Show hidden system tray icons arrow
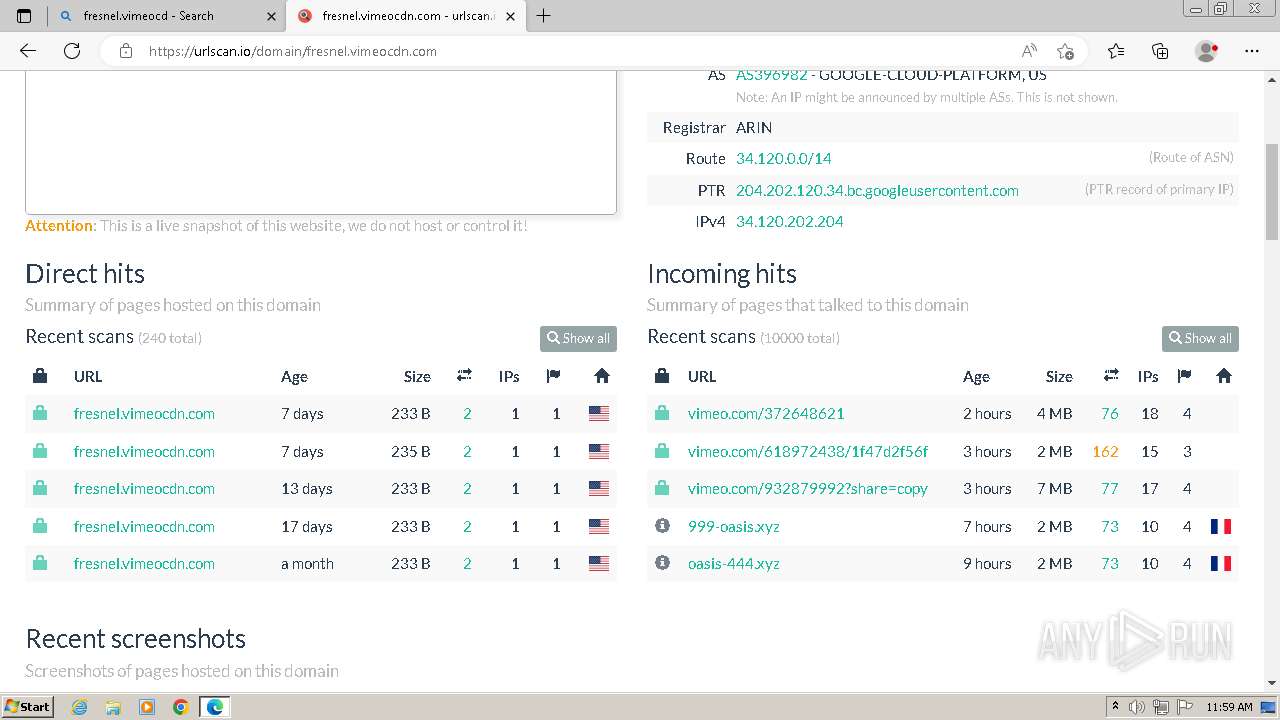Viewport: 1280px width, 720px height. click(x=1115, y=707)
